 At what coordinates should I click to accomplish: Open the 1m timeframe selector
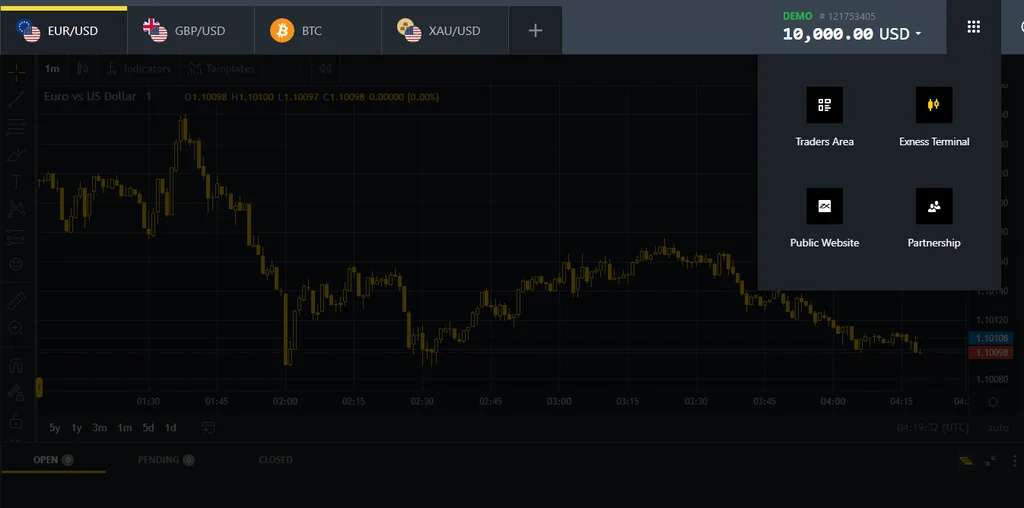coord(52,69)
